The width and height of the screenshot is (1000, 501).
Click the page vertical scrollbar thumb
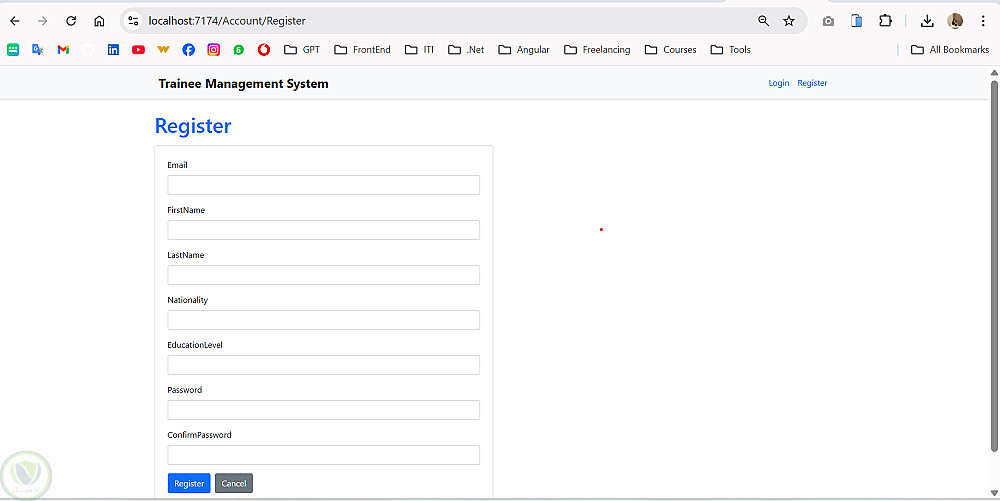tap(994, 266)
